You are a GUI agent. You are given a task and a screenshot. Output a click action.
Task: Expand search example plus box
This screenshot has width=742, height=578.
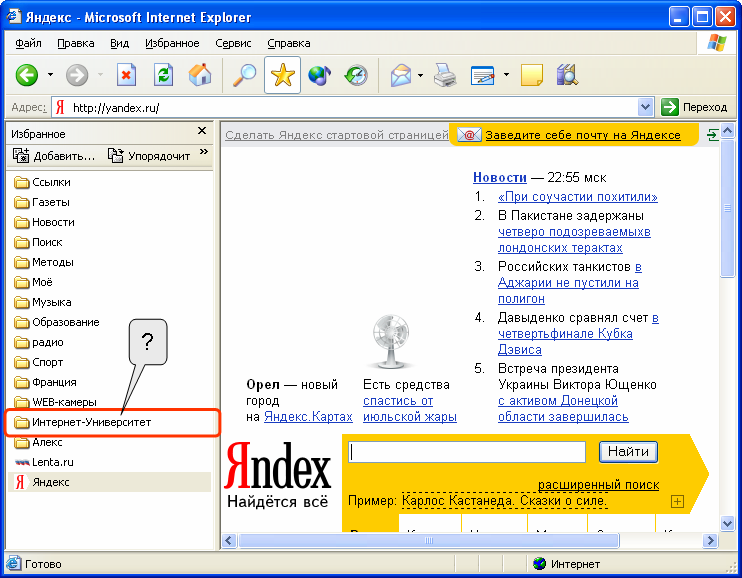[677, 501]
